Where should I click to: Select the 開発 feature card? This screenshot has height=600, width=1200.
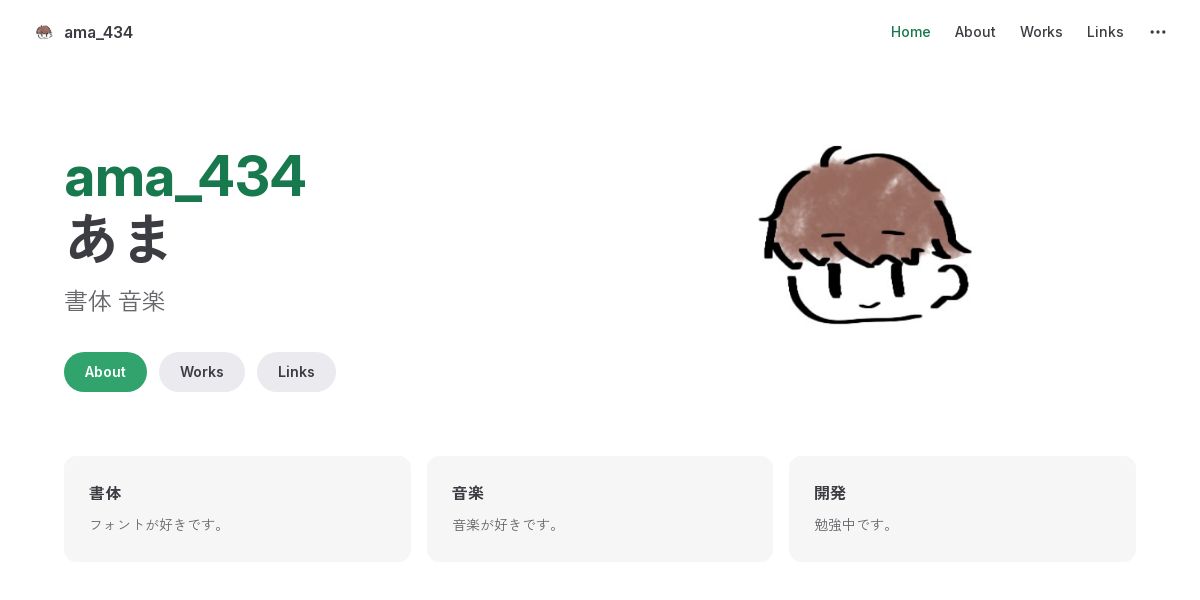pyautogui.click(x=962, y=509)
